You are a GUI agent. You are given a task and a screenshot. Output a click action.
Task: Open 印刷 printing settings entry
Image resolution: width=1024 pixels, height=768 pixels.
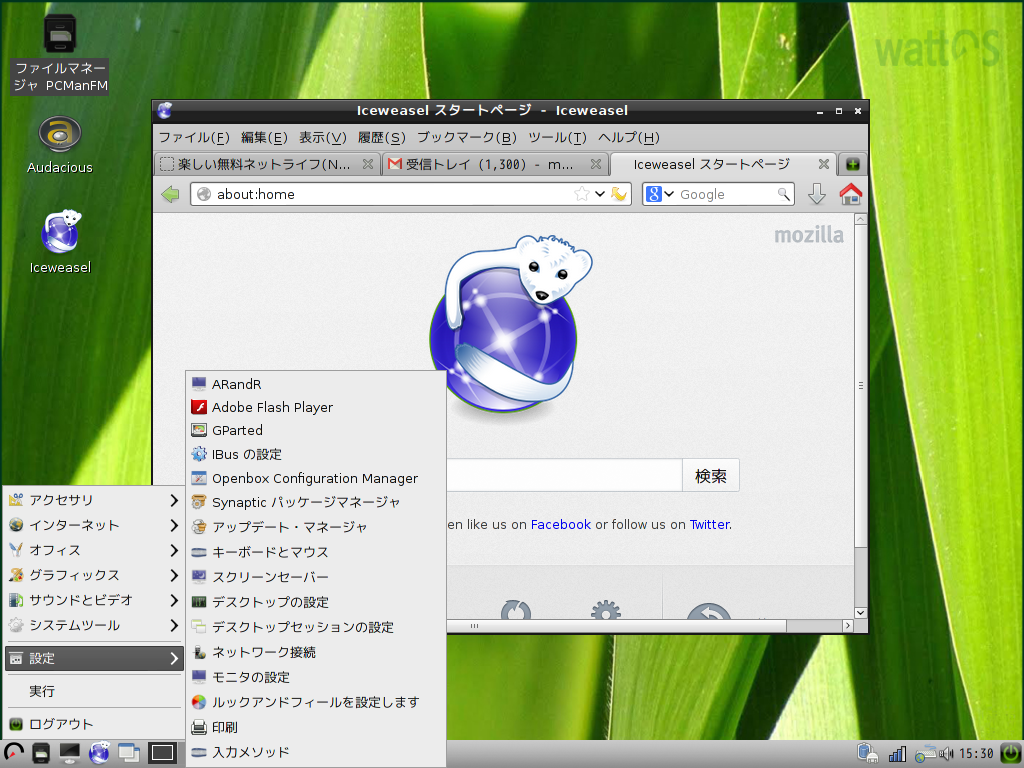[316, 728]
